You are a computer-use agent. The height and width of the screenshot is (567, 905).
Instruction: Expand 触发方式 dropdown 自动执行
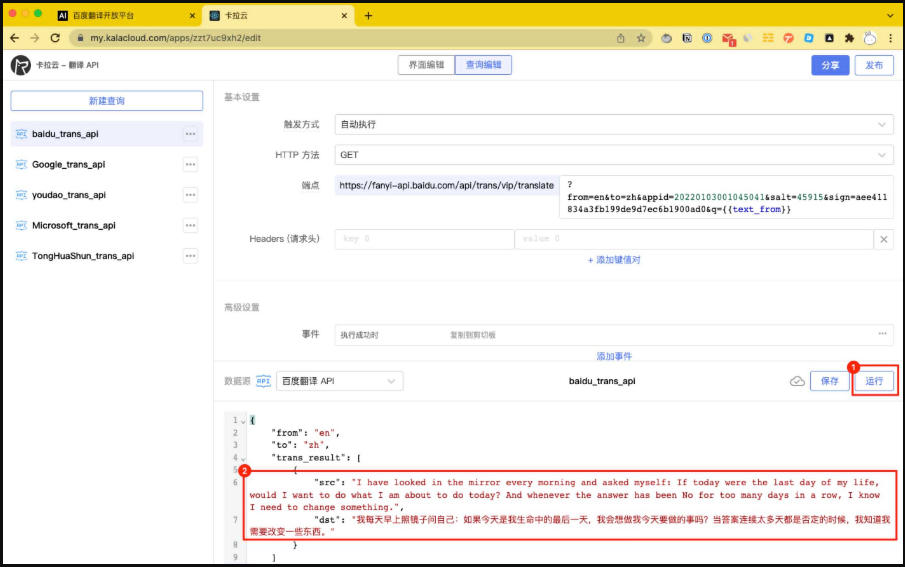pos(614,124)
